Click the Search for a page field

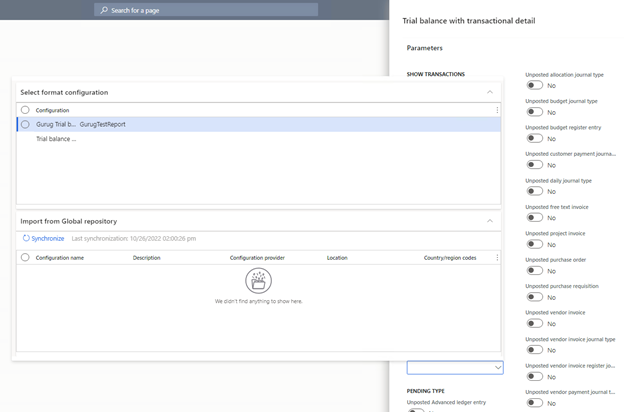210,10
